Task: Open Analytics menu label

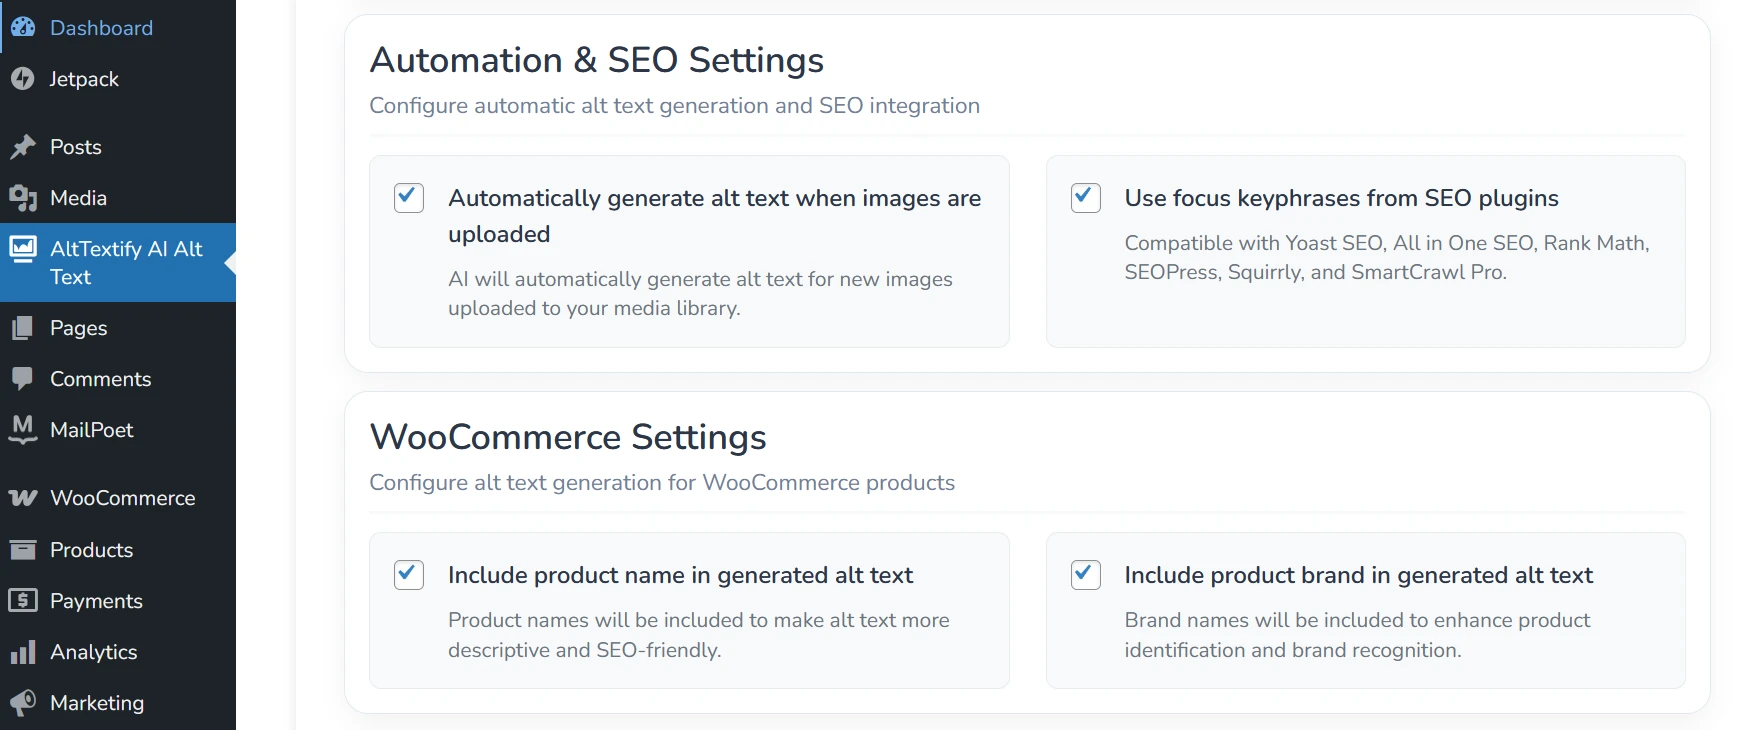Action: coord(94,652)
